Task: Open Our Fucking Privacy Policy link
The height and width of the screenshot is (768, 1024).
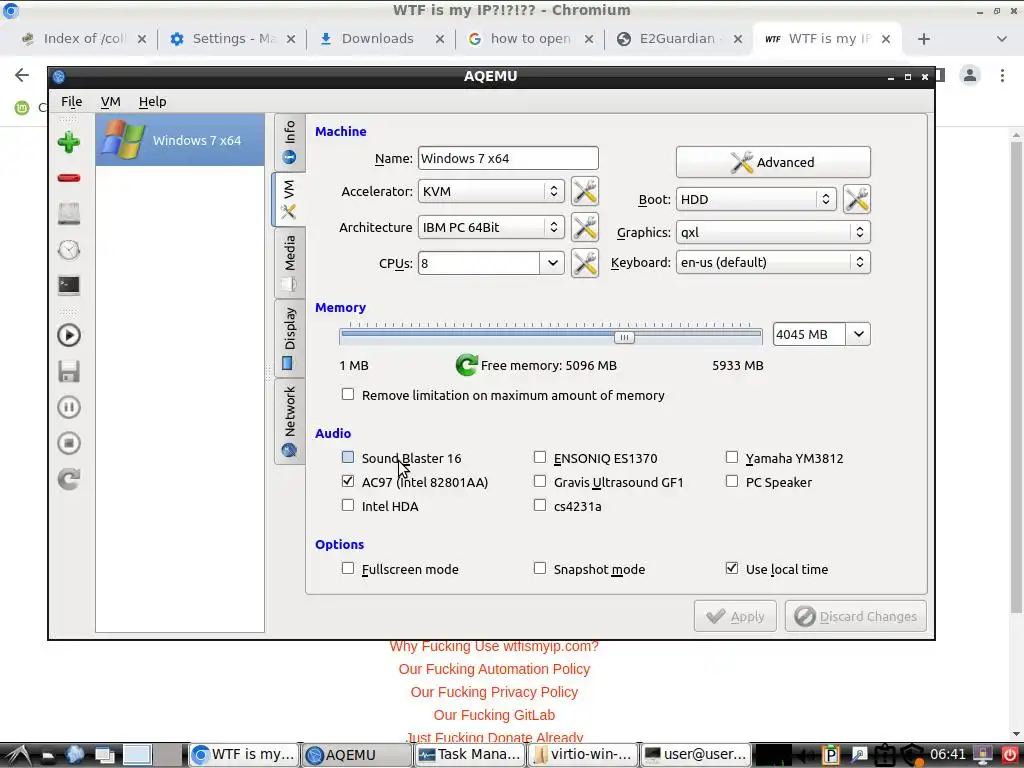Action: point(494,692)
